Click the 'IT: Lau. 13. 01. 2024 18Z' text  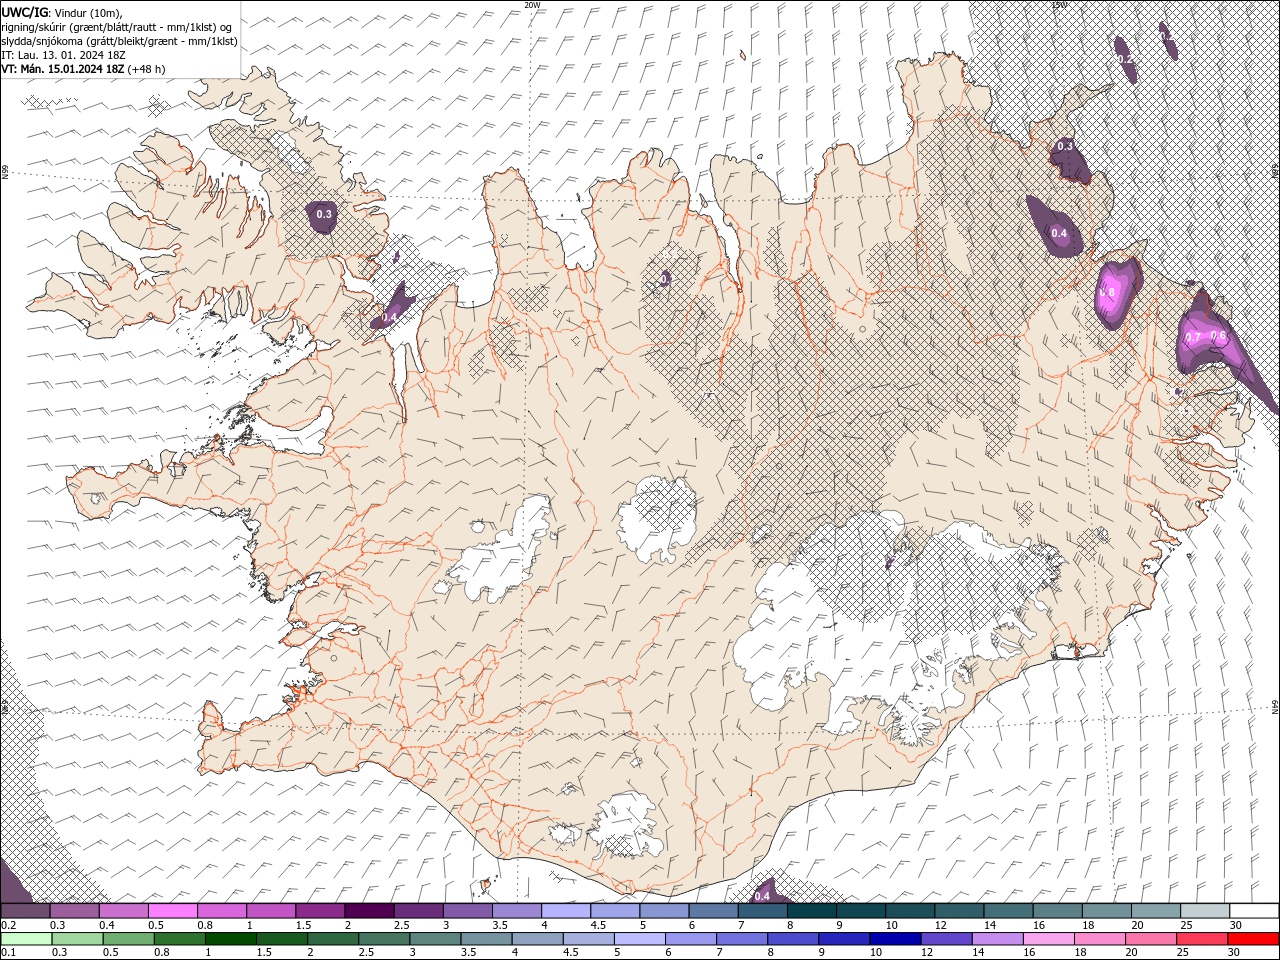tap(62, 55)
